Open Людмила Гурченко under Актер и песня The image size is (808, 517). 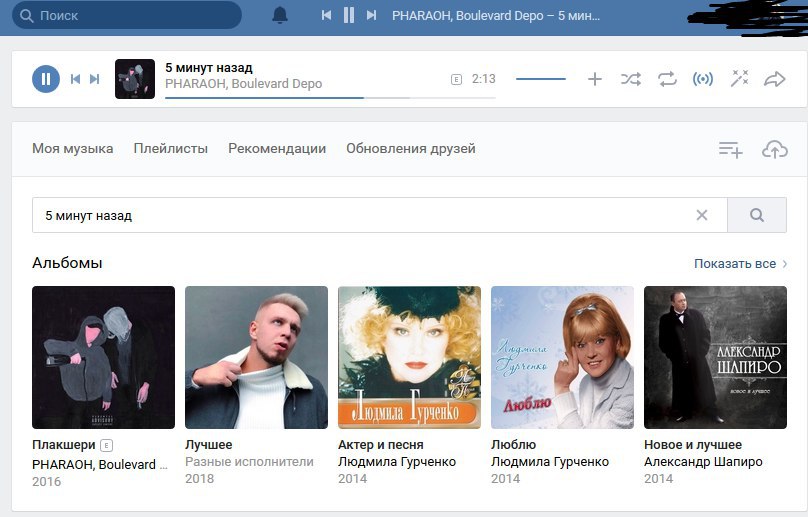pos(397,462)
